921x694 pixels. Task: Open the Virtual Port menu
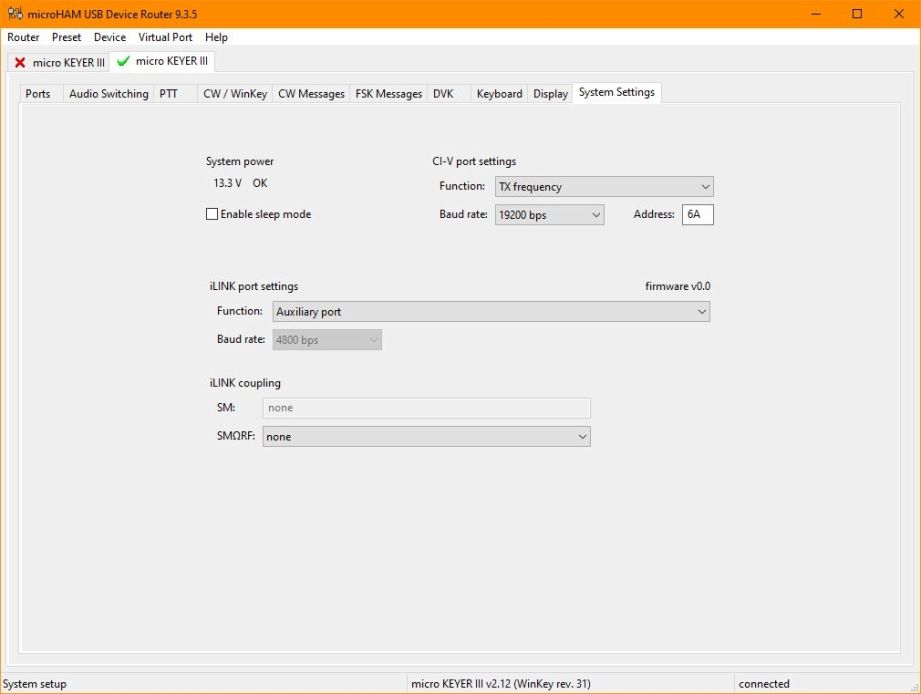coord(165,37)
